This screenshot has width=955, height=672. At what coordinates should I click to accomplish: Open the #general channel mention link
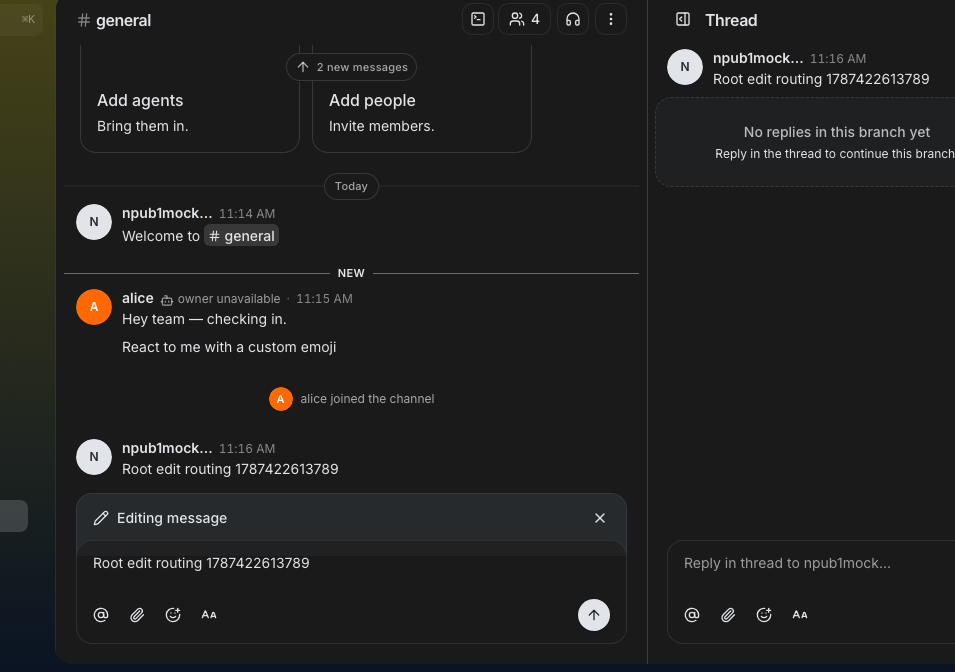pos(242,236)
